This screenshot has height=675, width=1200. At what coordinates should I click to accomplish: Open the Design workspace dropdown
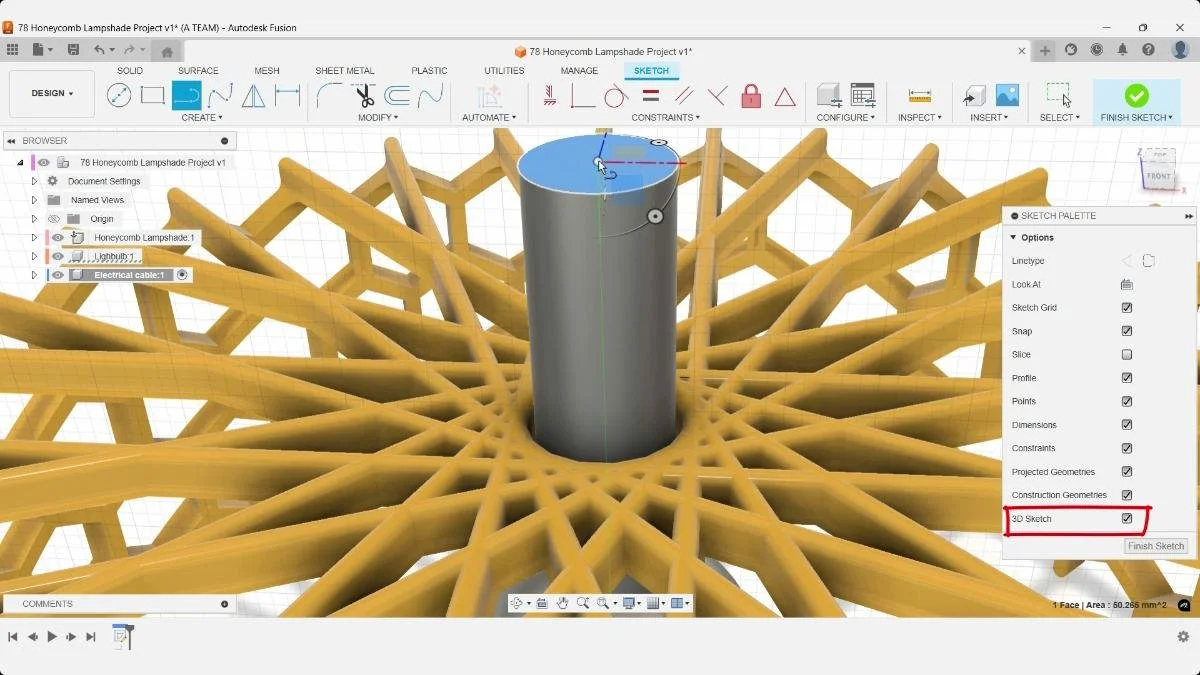pyautogui.click(x=52, y=94)
